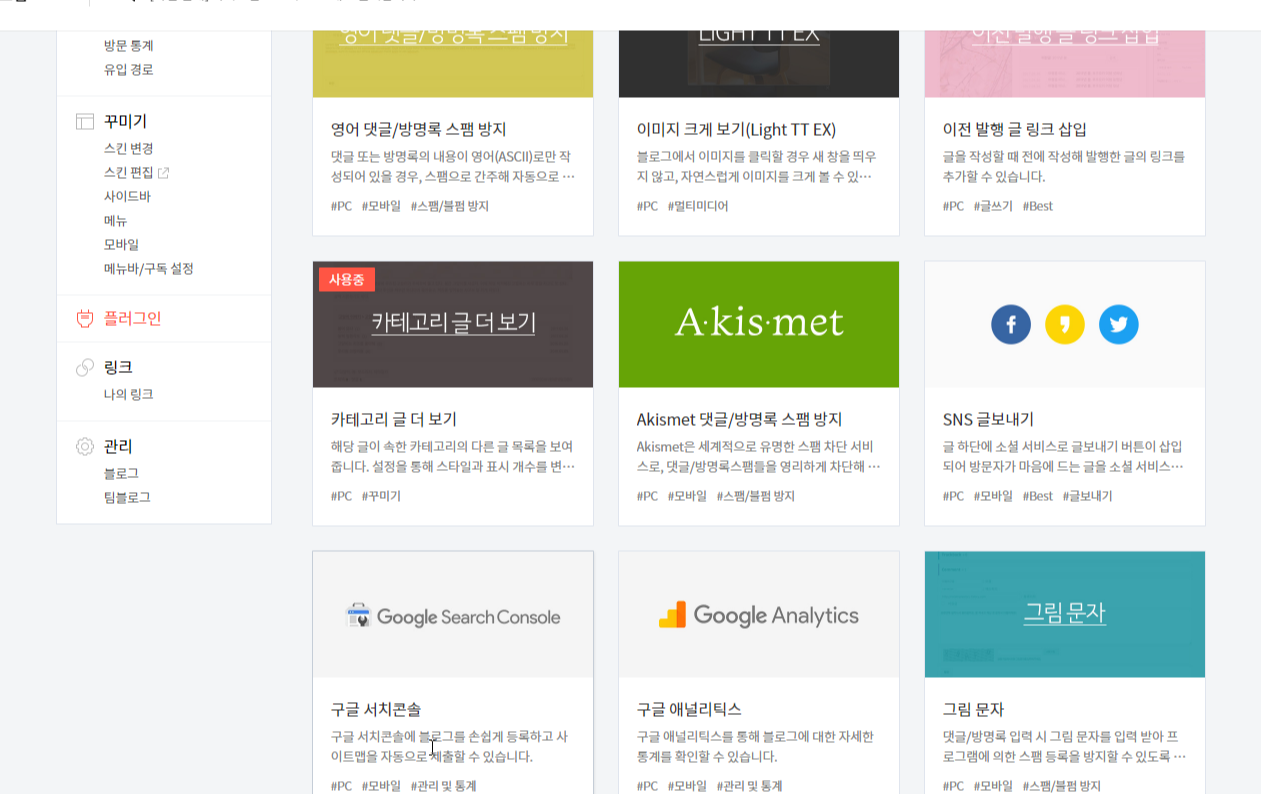1261x794 pixels.
Task: Click title 이미지 크게 보기(Light TT EX)
Action: (736, 130)
